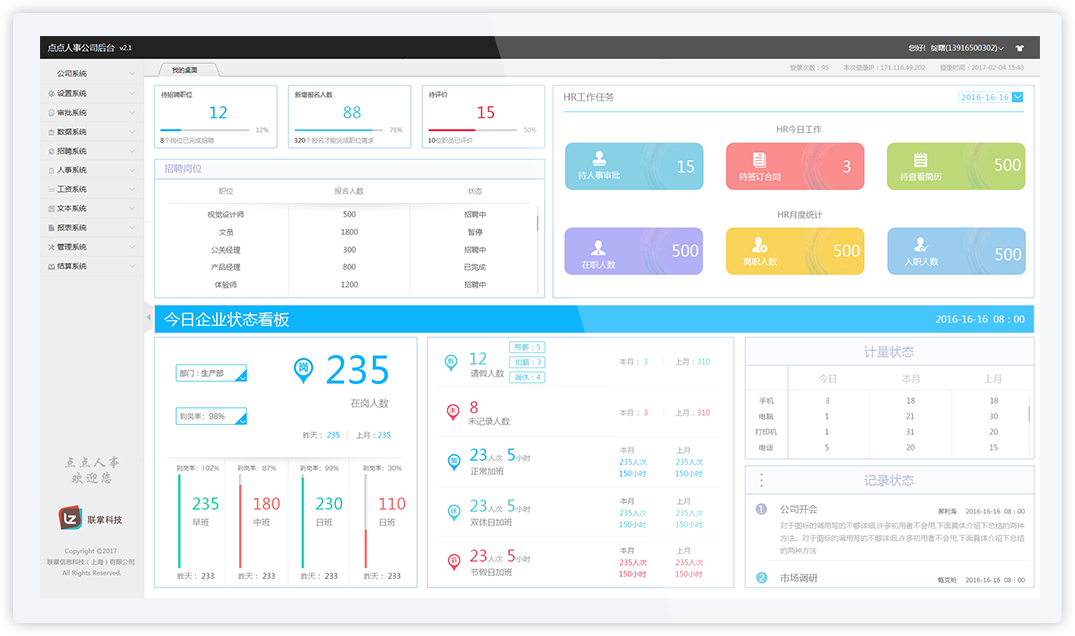Collapse the sidebar with the left arrow handle

pos(149,317)
